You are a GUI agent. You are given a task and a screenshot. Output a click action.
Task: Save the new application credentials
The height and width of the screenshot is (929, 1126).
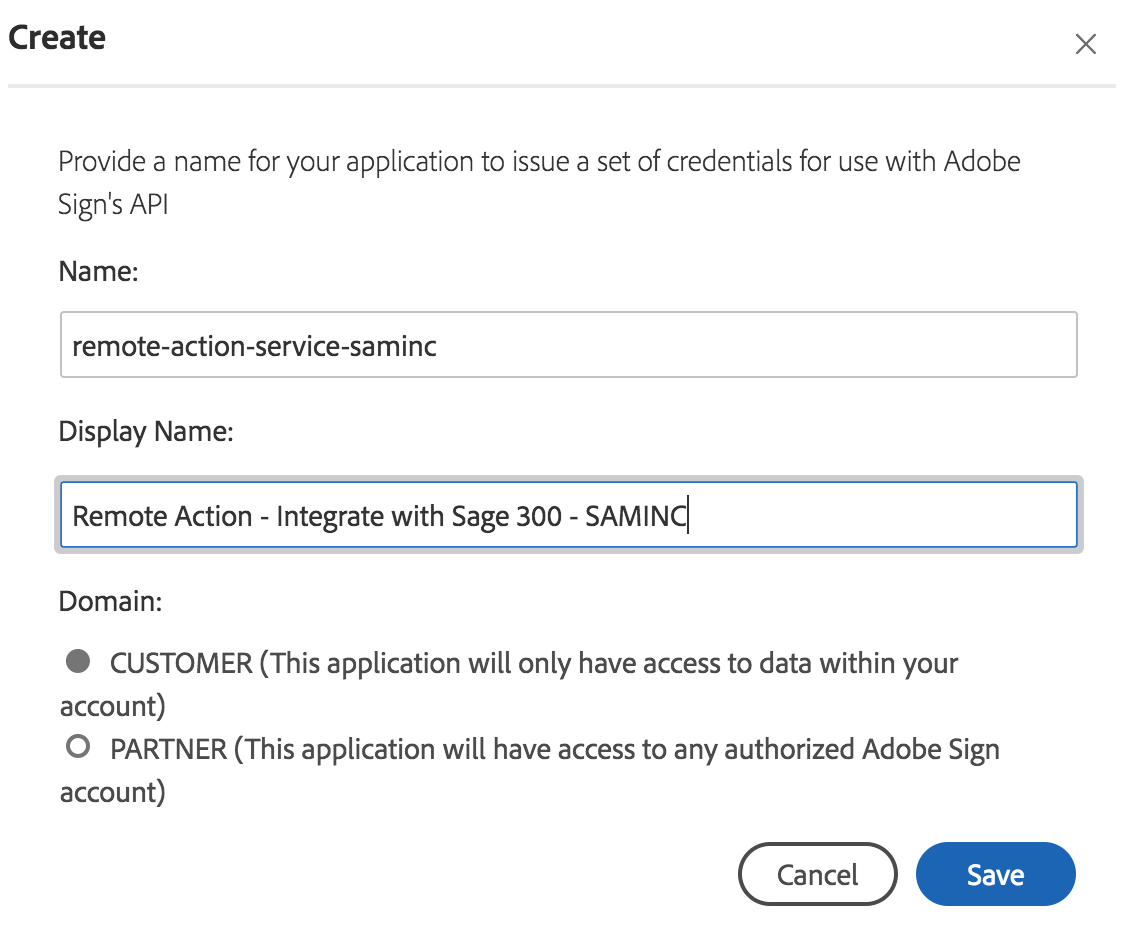(x=995, y=875)
